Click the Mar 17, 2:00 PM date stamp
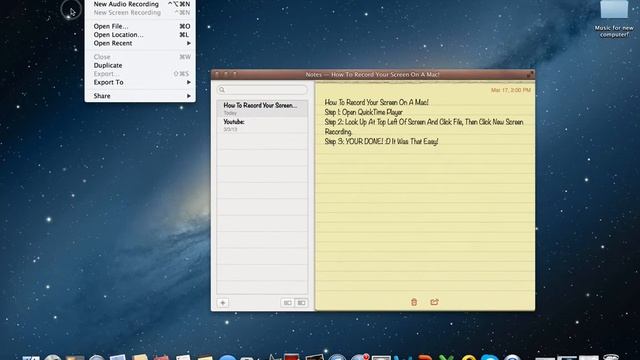Image resolution: width=640 pixels, height=360 pixels. (x=511, y=90)
